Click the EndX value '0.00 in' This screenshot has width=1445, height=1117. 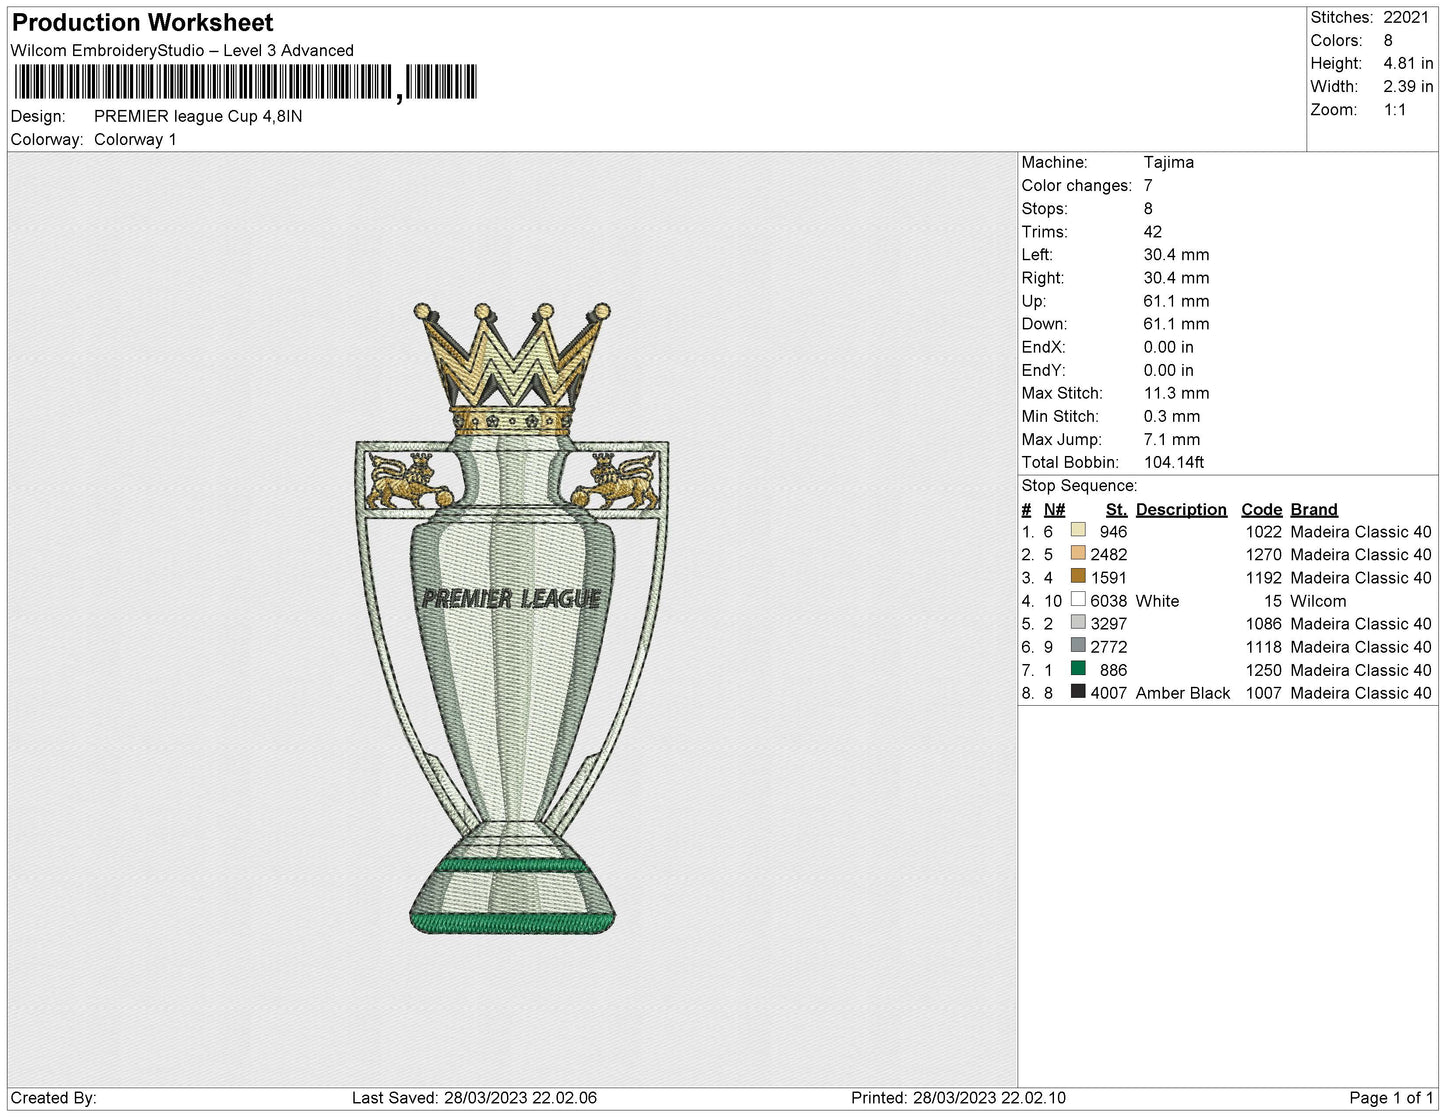tap(1169, 347)
